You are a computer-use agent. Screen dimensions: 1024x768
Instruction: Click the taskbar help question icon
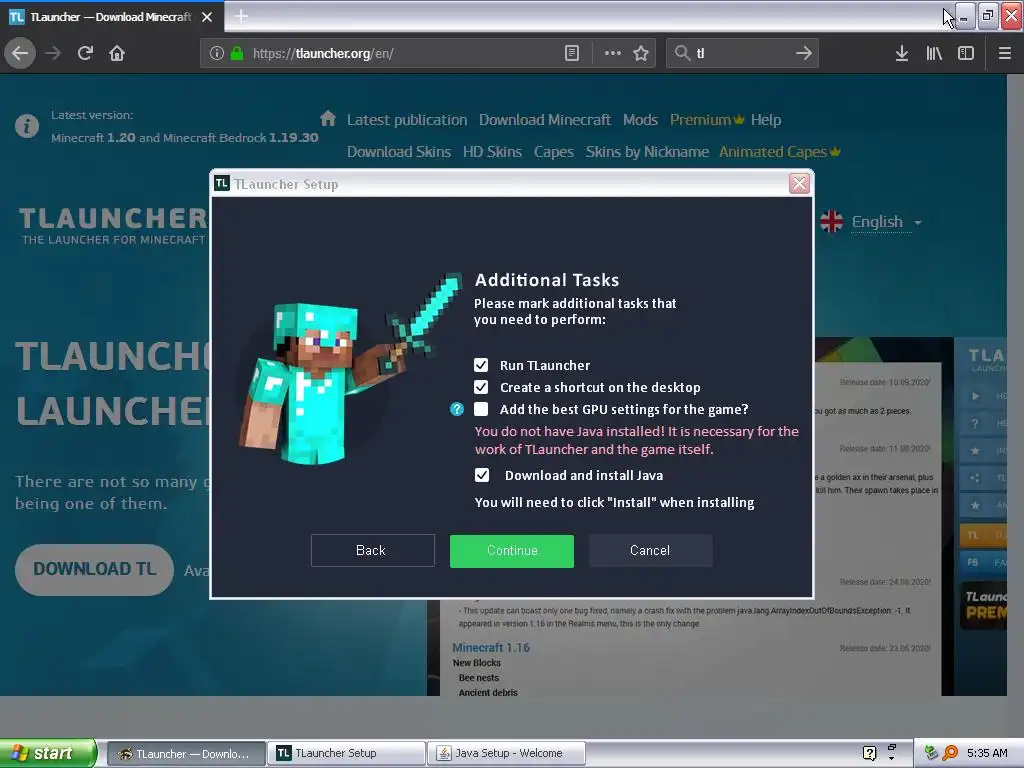[x=869, y=753]
